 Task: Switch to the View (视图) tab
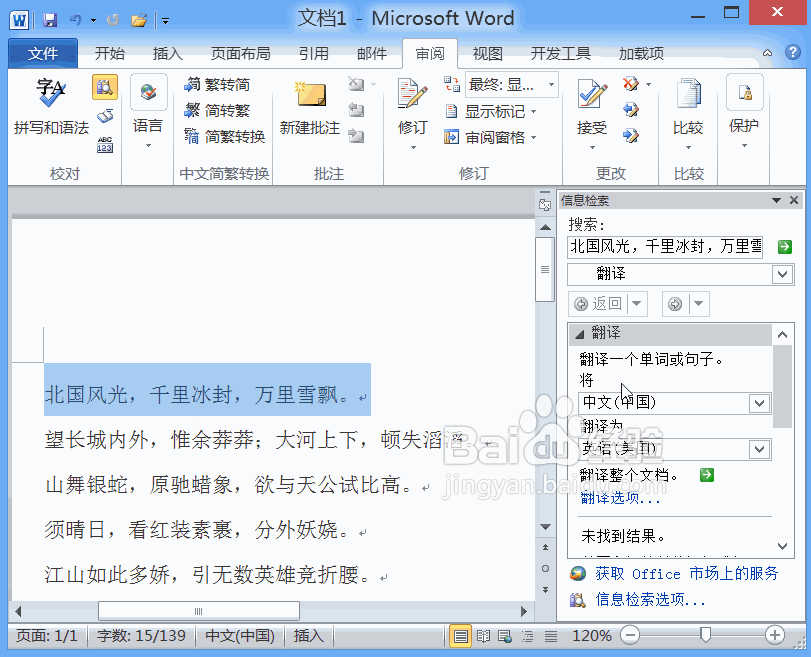pyautogui.click(x=487, y=53)
